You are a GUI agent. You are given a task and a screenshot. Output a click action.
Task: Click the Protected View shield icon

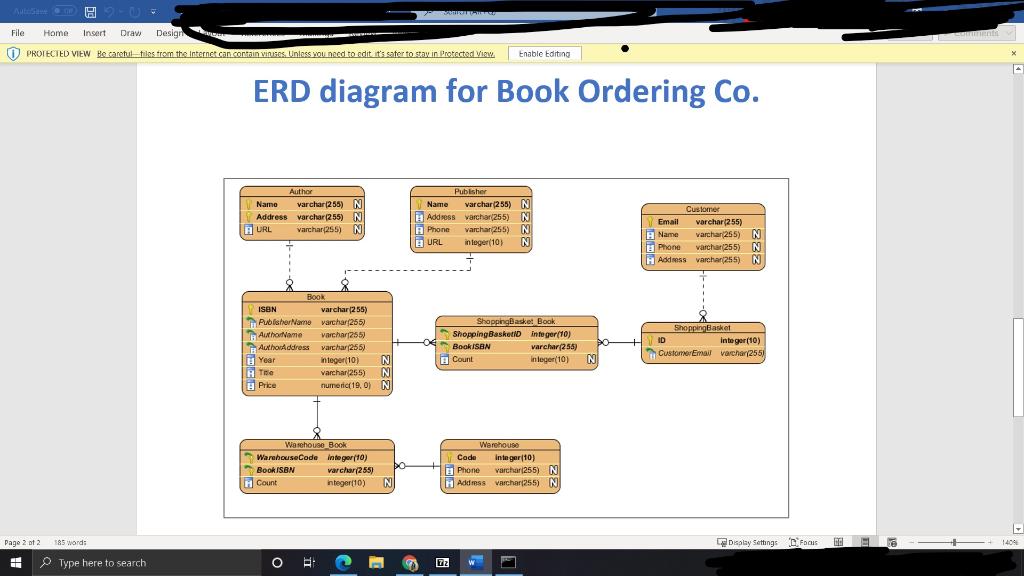click(14, 55)
